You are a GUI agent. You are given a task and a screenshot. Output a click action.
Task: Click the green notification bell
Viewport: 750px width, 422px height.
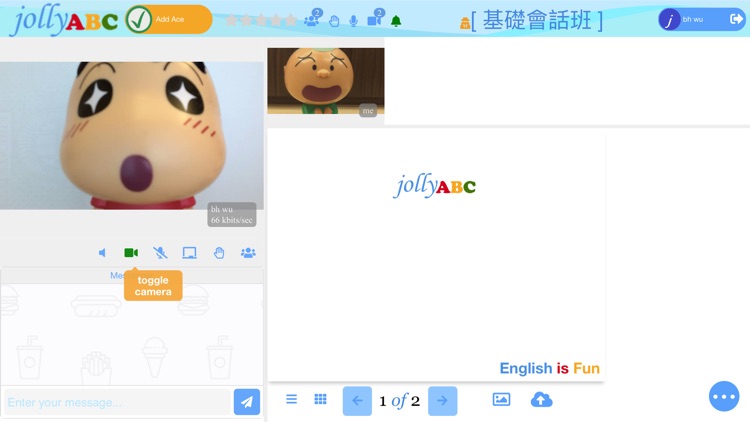point(396,21)
